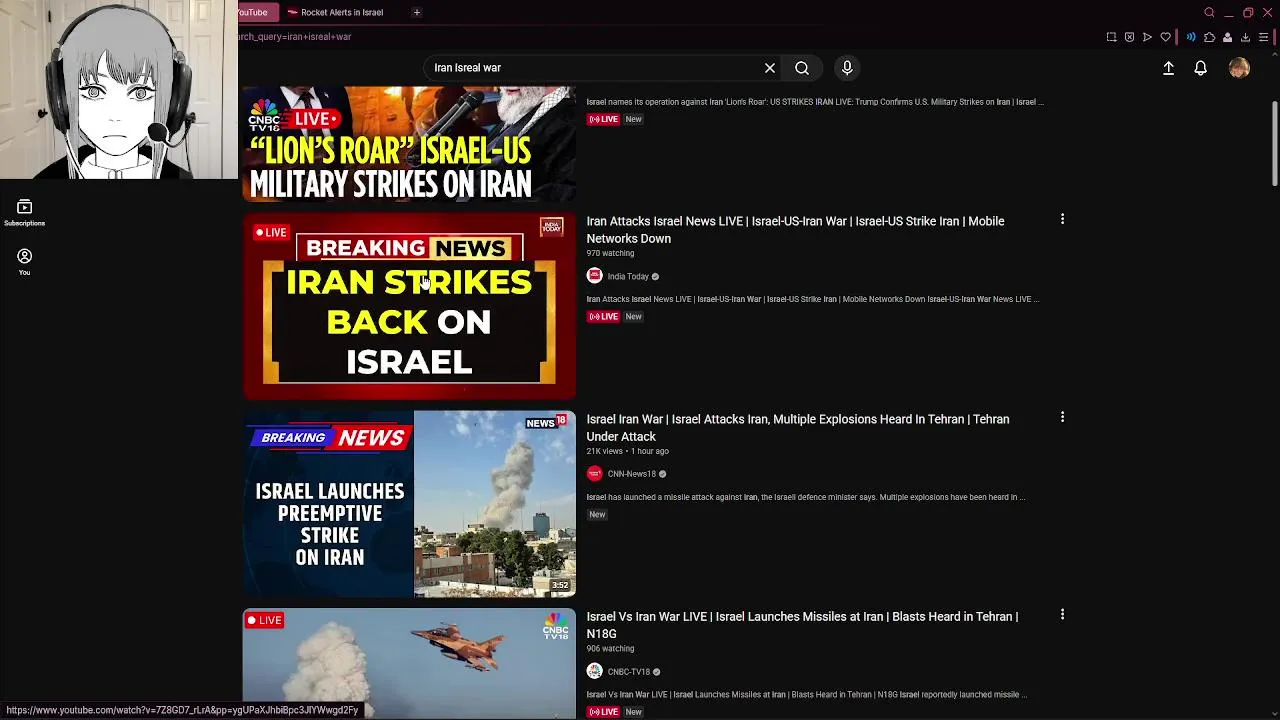
Task: Click CNN-News18 channel avatar
Action: point(594,474)
